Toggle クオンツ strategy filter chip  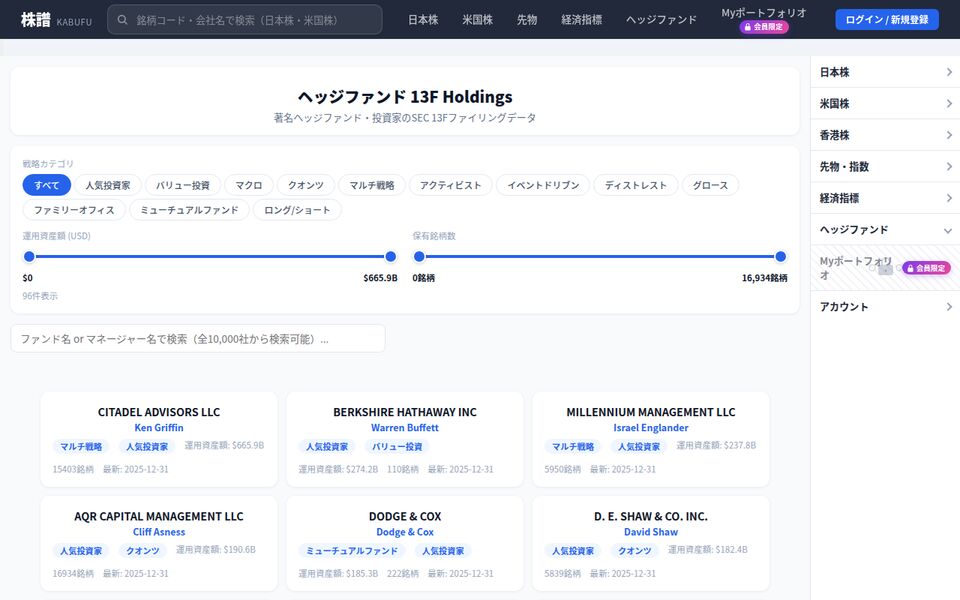point(306,185)
